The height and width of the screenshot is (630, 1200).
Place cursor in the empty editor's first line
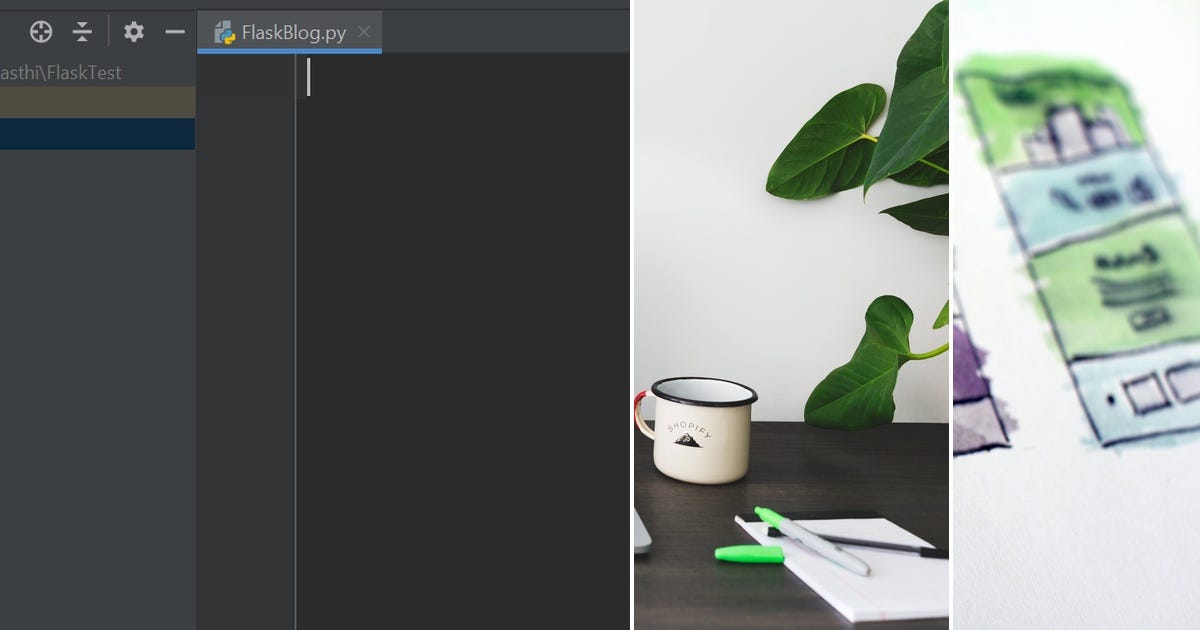point(463,77)
